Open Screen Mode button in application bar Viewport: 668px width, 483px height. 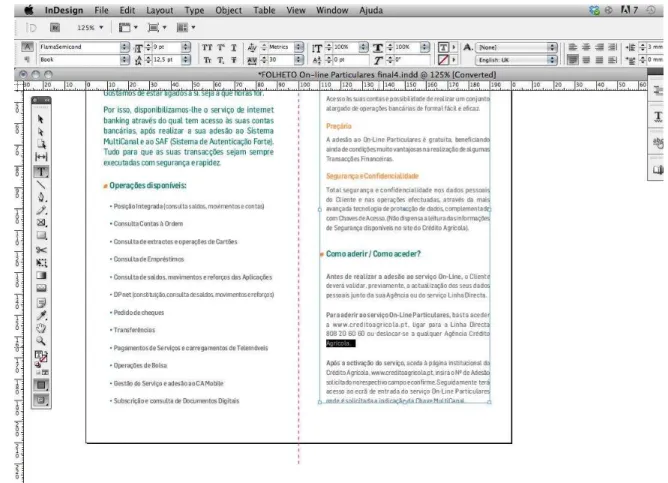157,28
